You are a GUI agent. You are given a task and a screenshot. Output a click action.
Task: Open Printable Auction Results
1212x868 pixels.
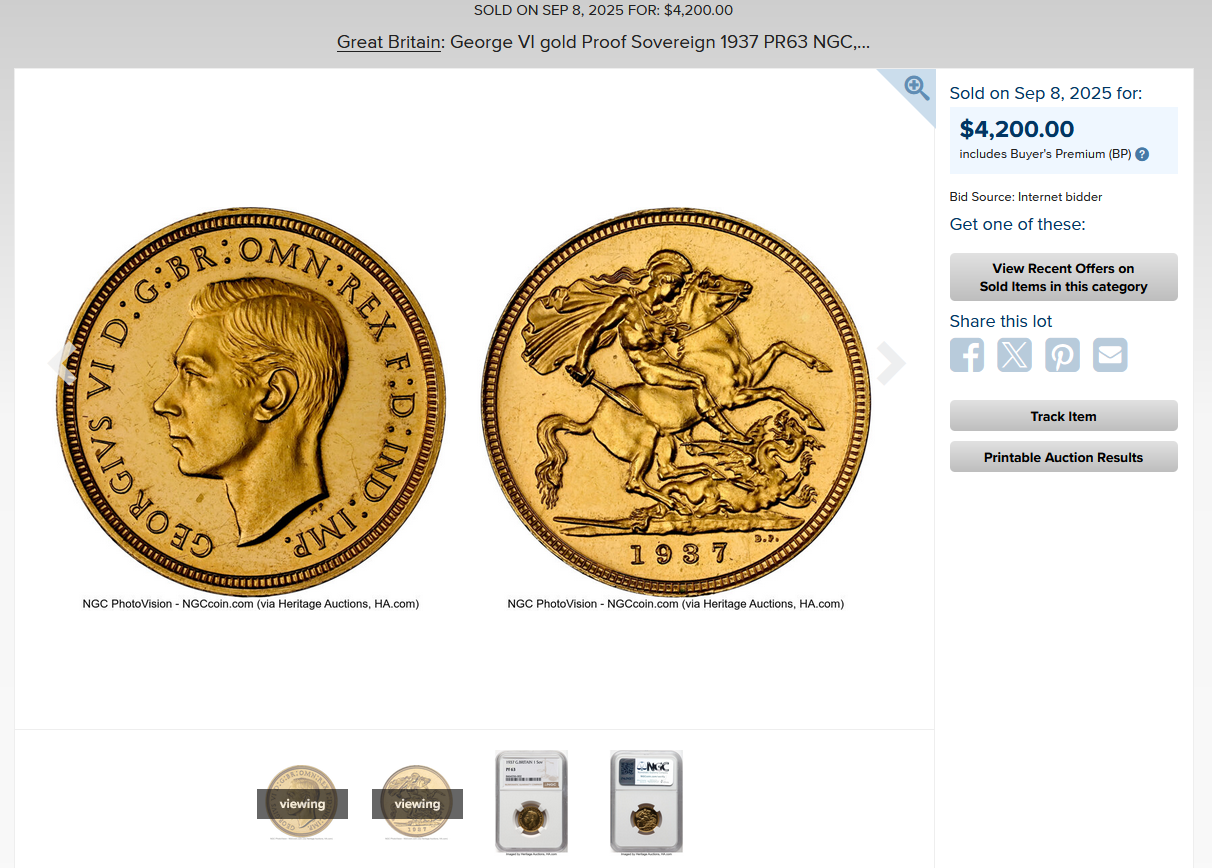tap(1063, 457)
